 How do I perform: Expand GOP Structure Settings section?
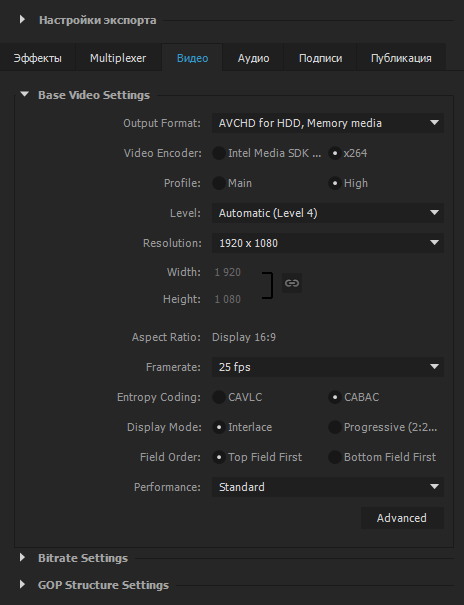22,584
